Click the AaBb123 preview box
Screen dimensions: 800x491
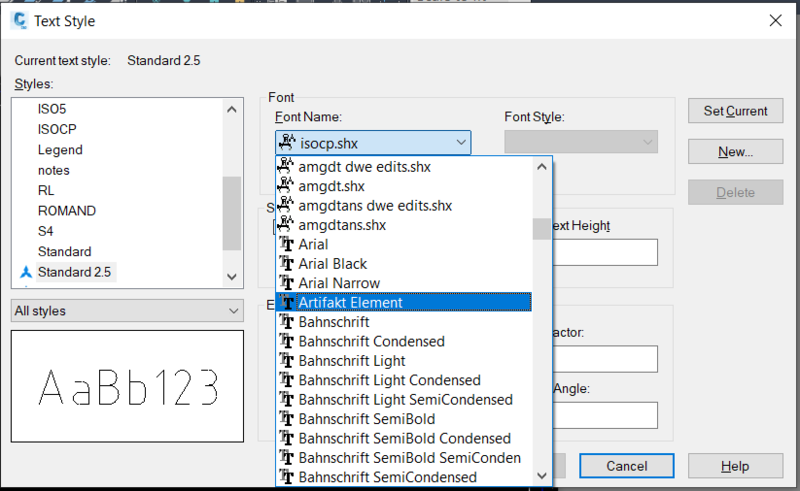click(127, 386)
